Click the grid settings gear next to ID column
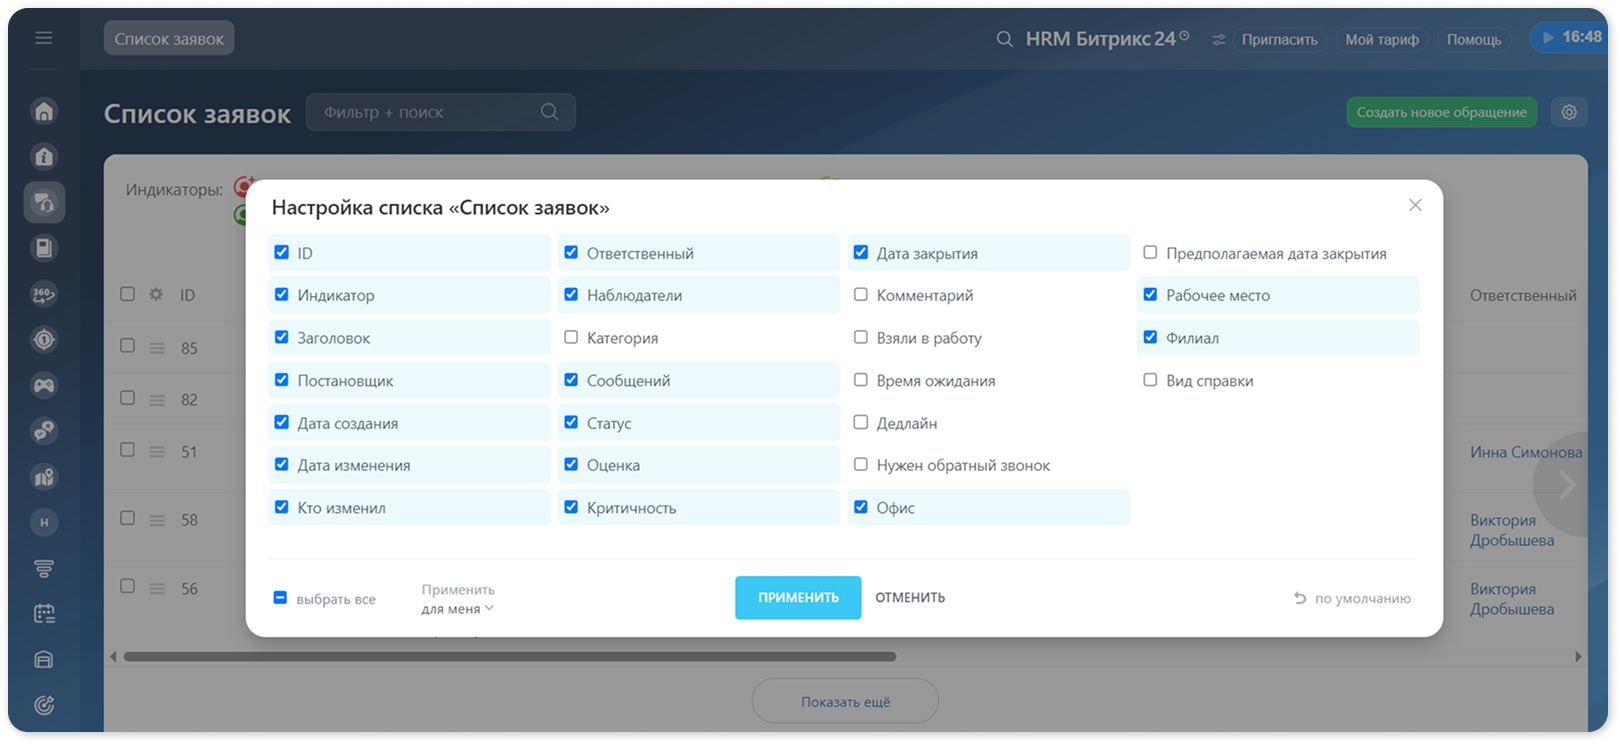Viewport: 1620px width, 744px height. click(156, 294)
